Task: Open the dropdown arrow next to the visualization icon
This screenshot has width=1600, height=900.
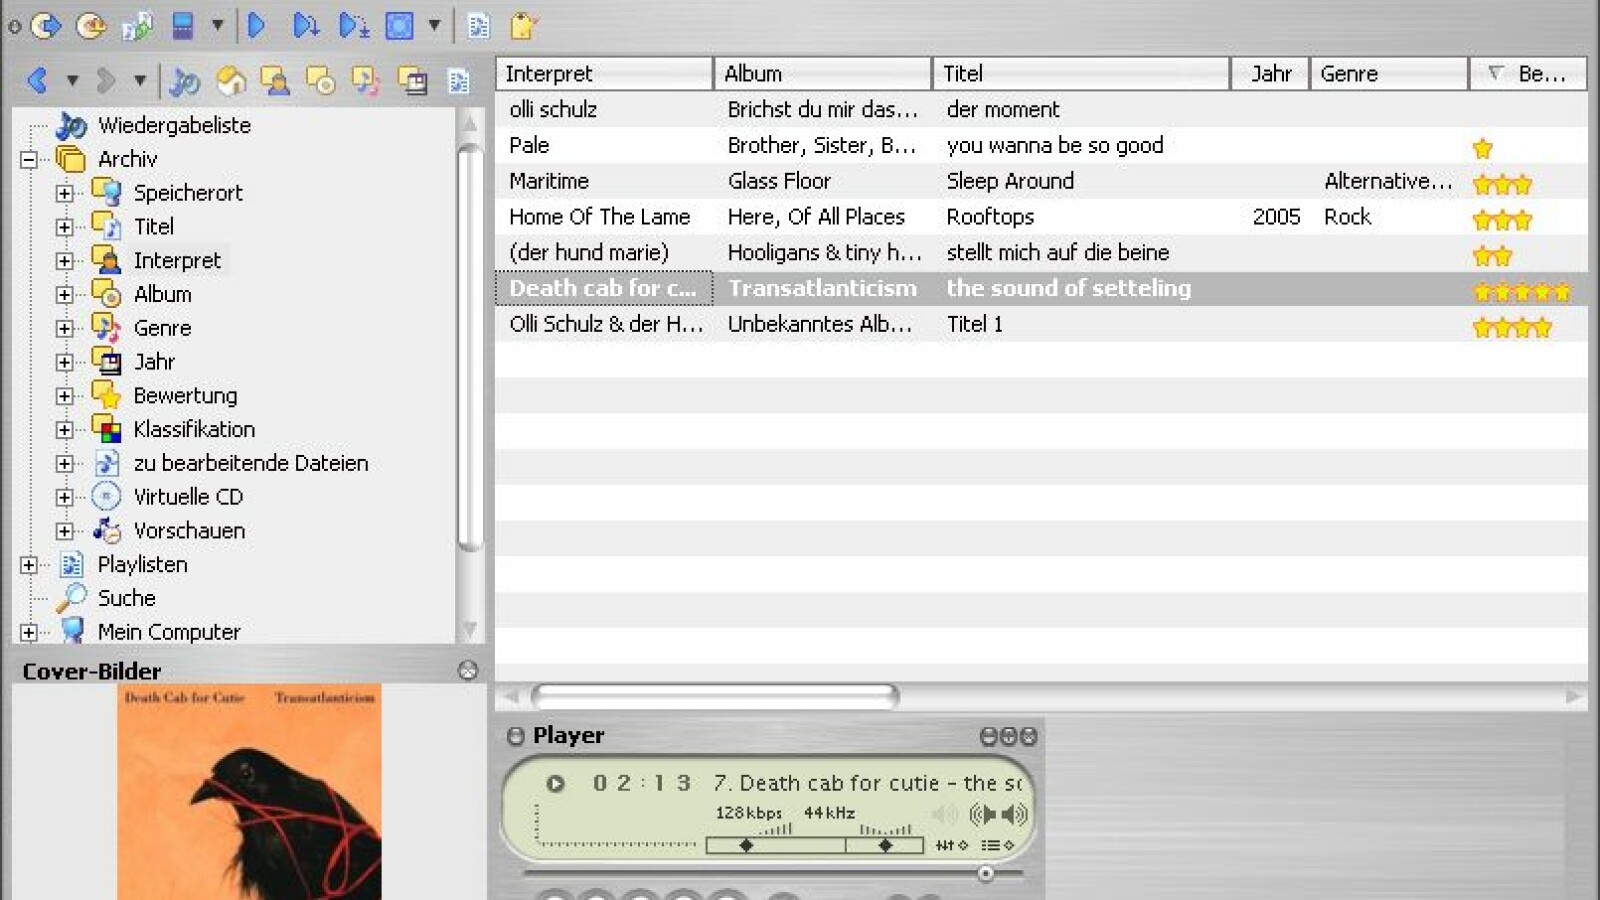Action: tap(434, 26)
